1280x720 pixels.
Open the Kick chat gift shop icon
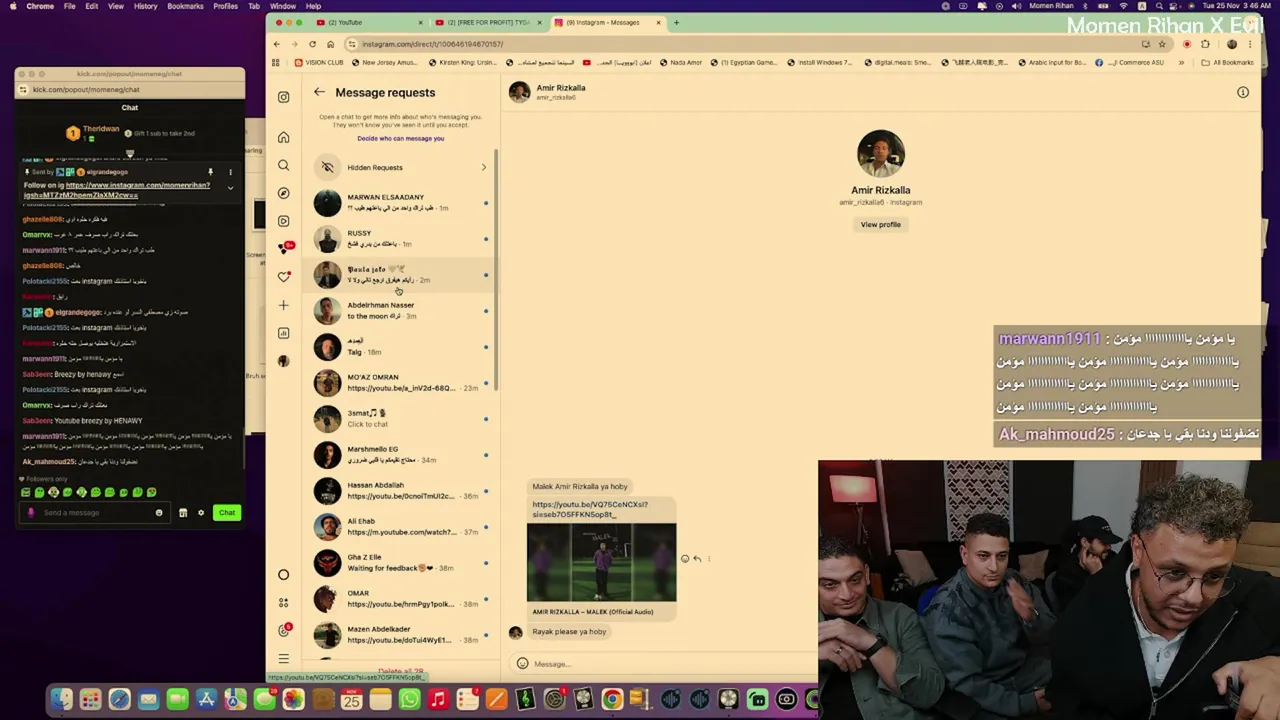(x=183, y=513)
